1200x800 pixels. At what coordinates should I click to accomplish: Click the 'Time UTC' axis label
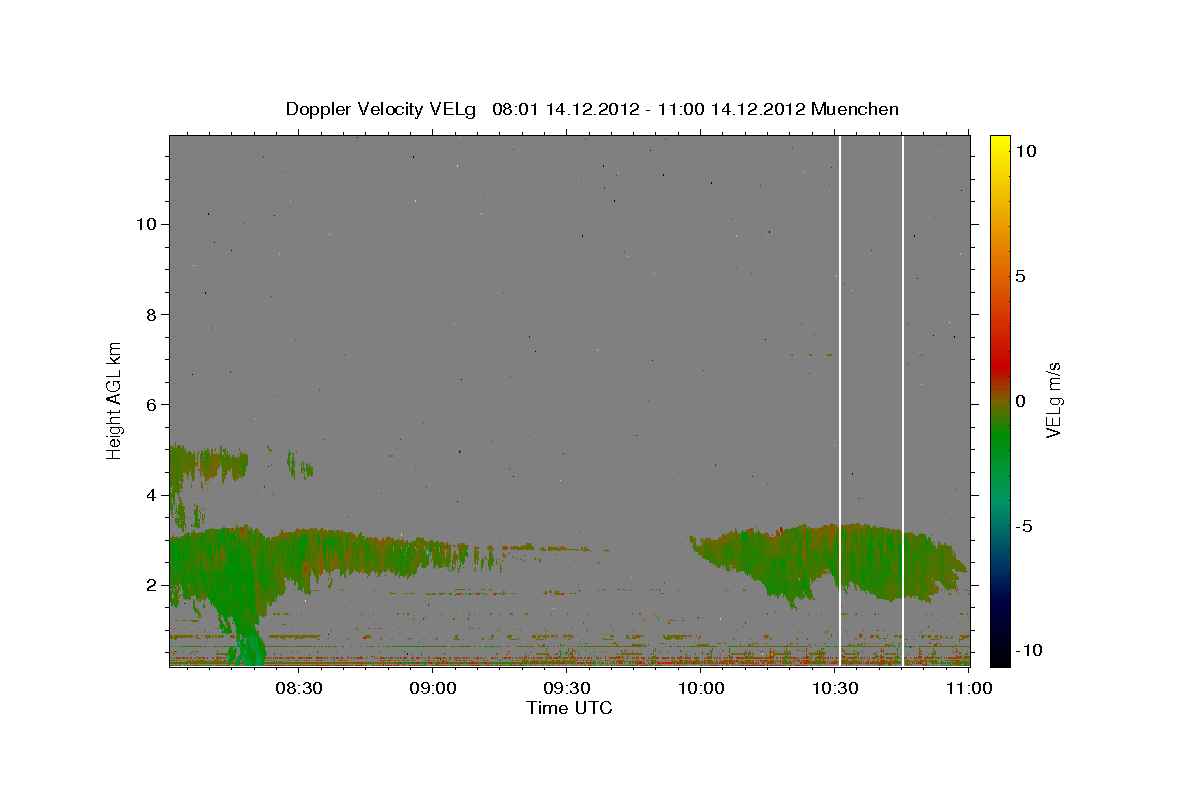coord(569,708)
